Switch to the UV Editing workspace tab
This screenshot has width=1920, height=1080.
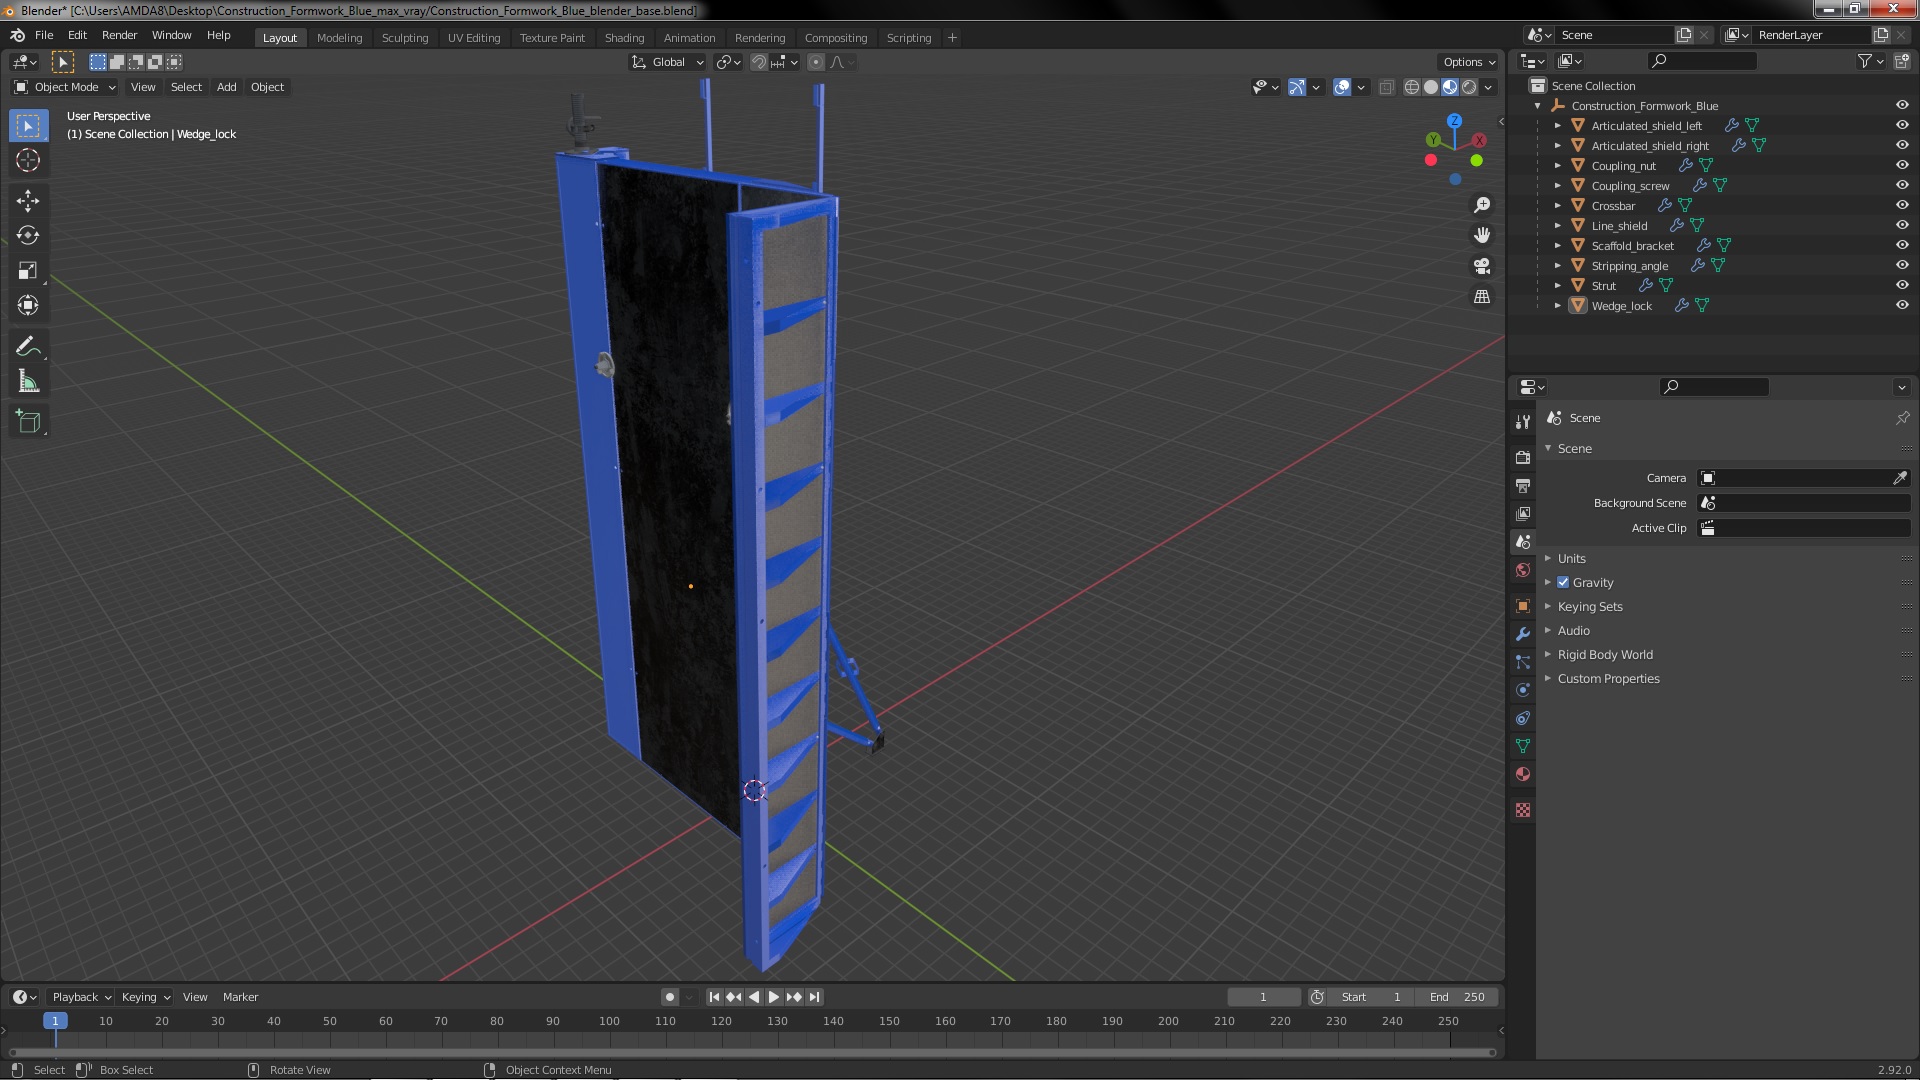click(474, 38)
